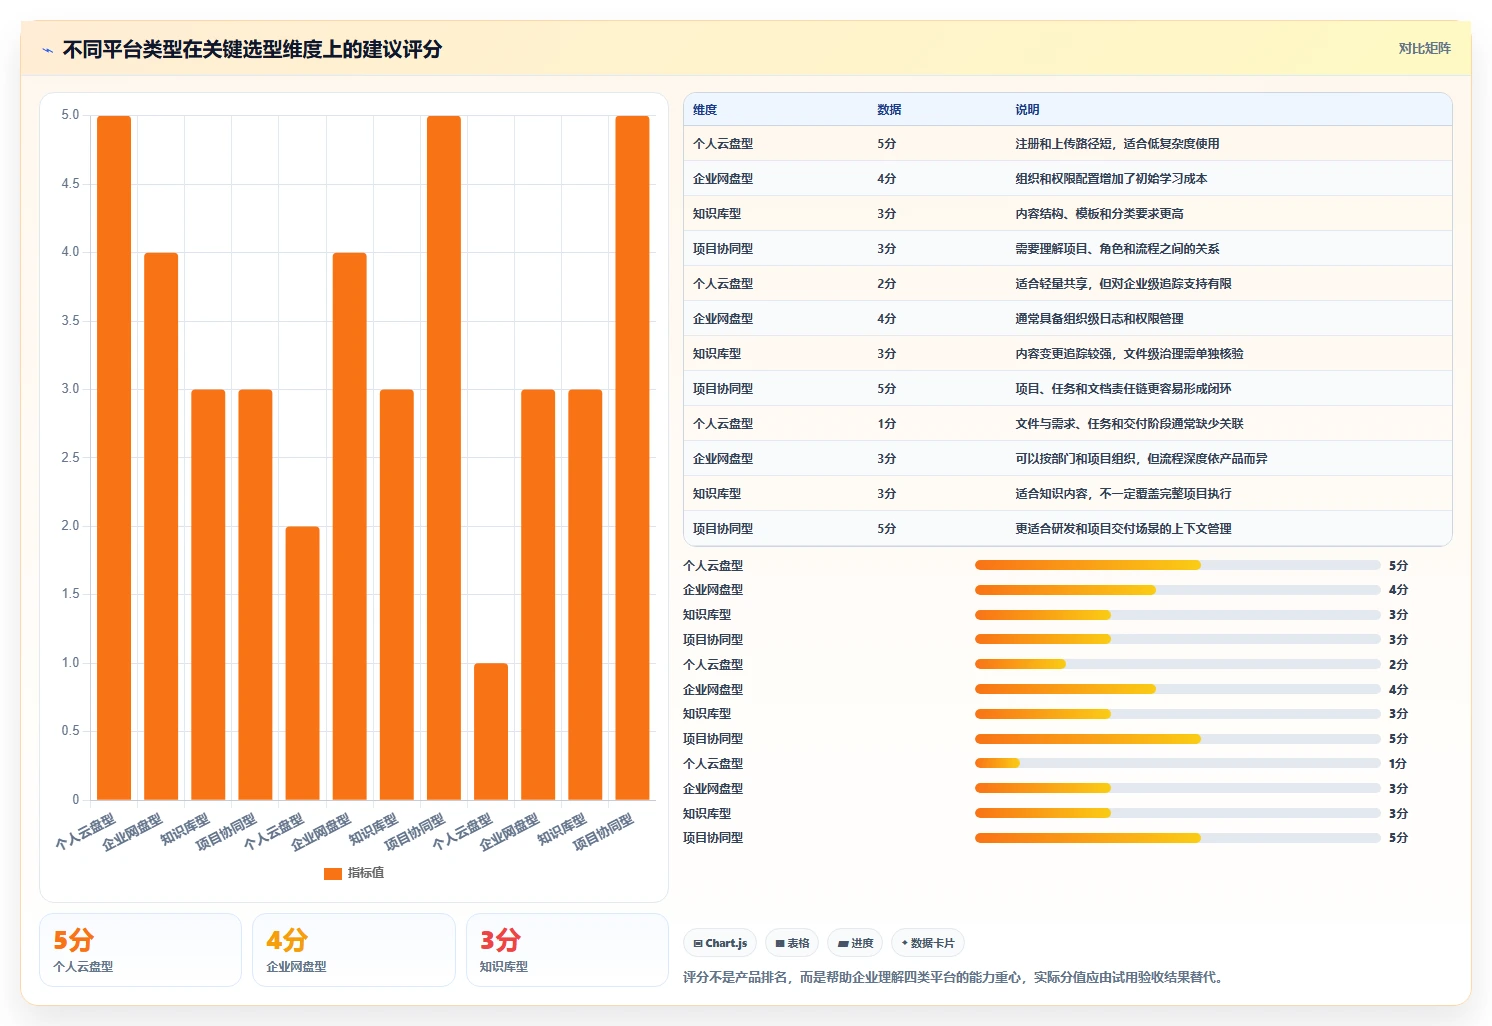Click the chart bar reaching value 2.0
1492x1026 pixels.
(302, 663)
